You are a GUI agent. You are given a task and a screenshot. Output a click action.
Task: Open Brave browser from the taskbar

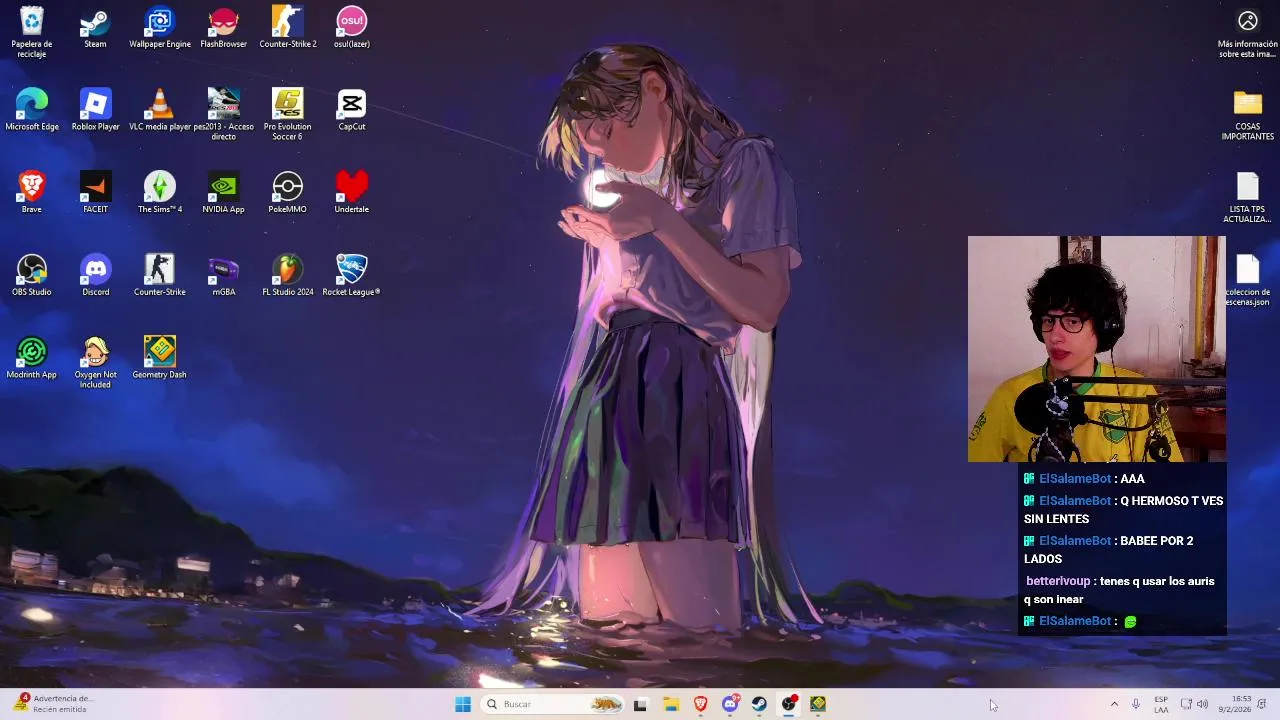click(x=700, y=704)
